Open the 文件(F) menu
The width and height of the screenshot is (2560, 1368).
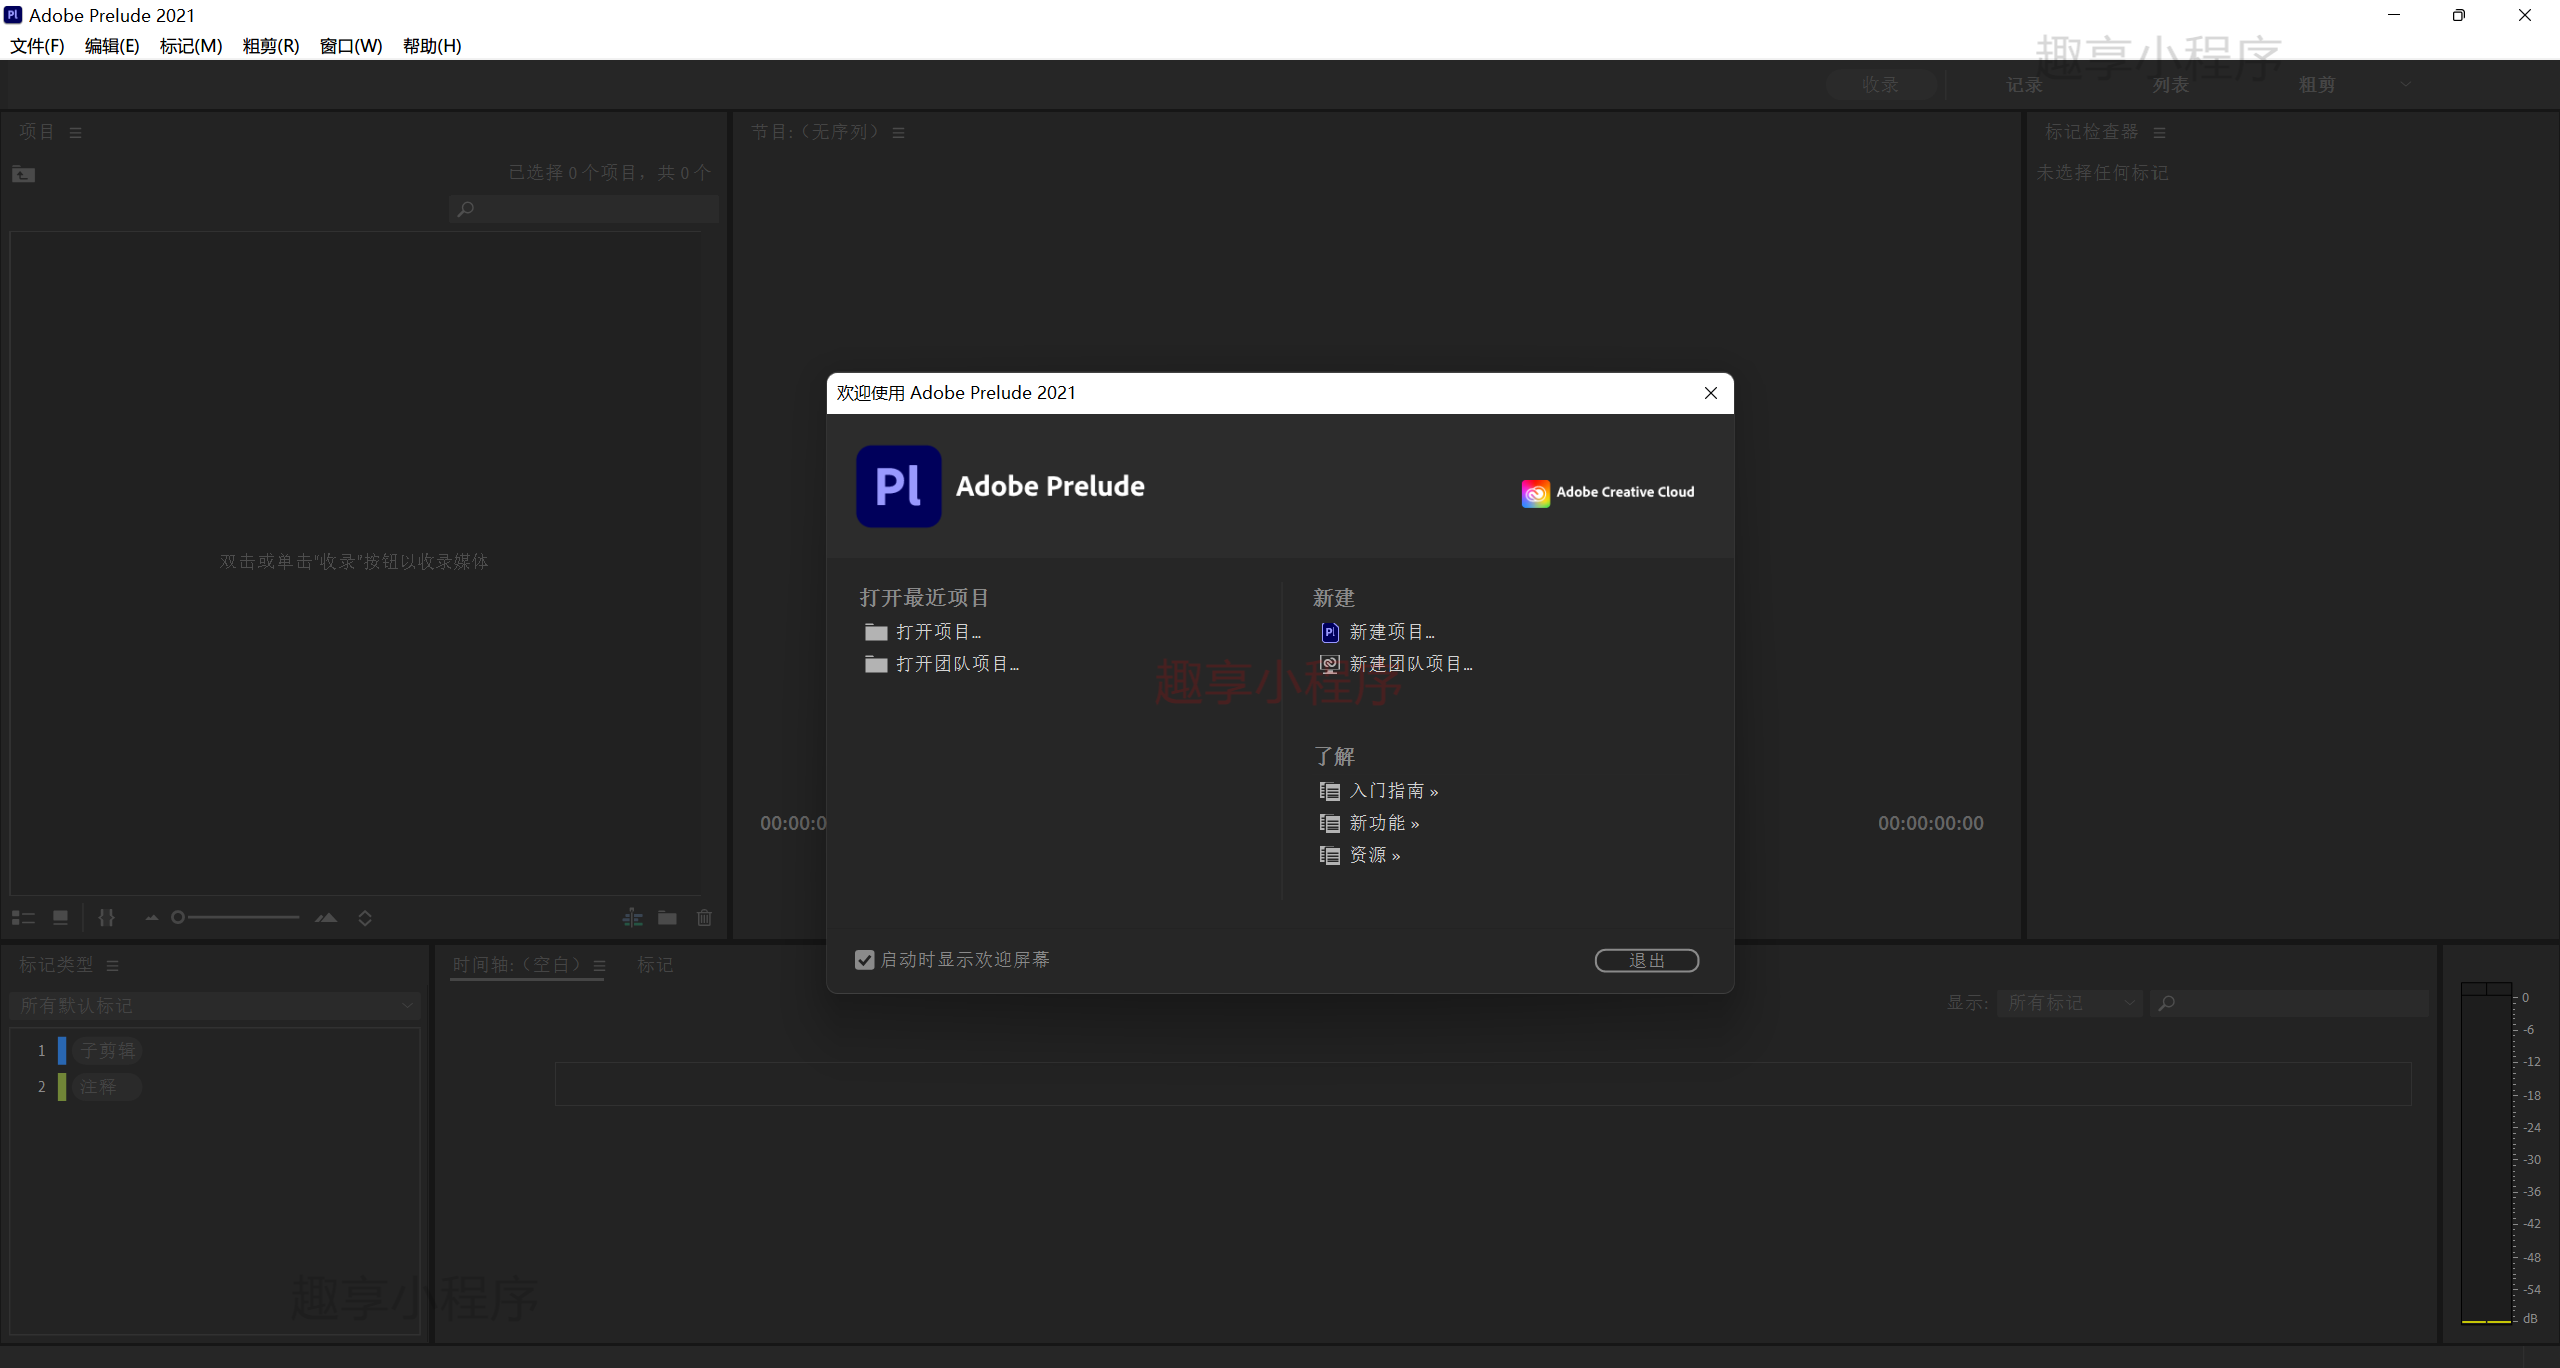[x=37, y=46]
